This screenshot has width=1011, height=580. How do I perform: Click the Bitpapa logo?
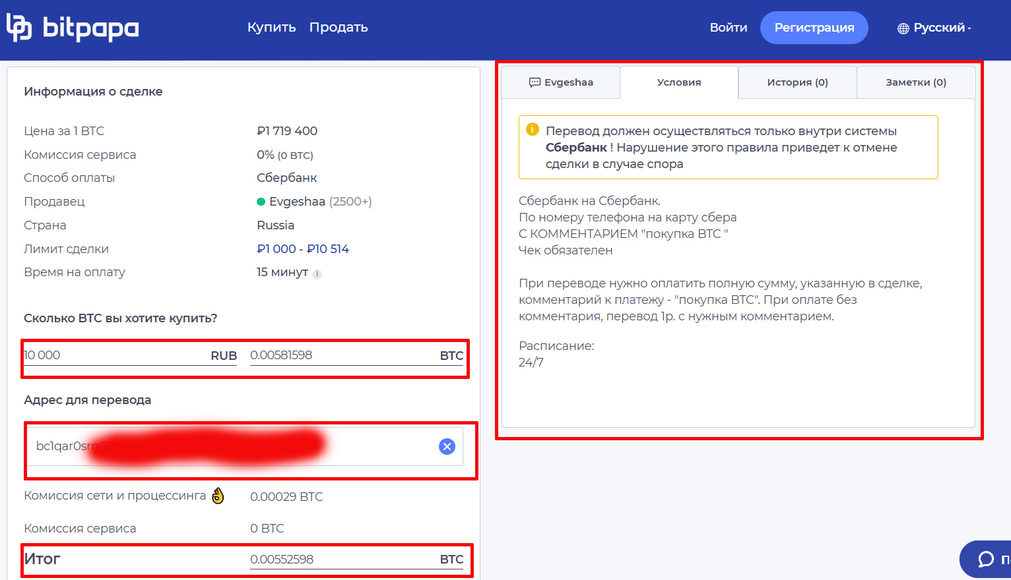(72, 28)
